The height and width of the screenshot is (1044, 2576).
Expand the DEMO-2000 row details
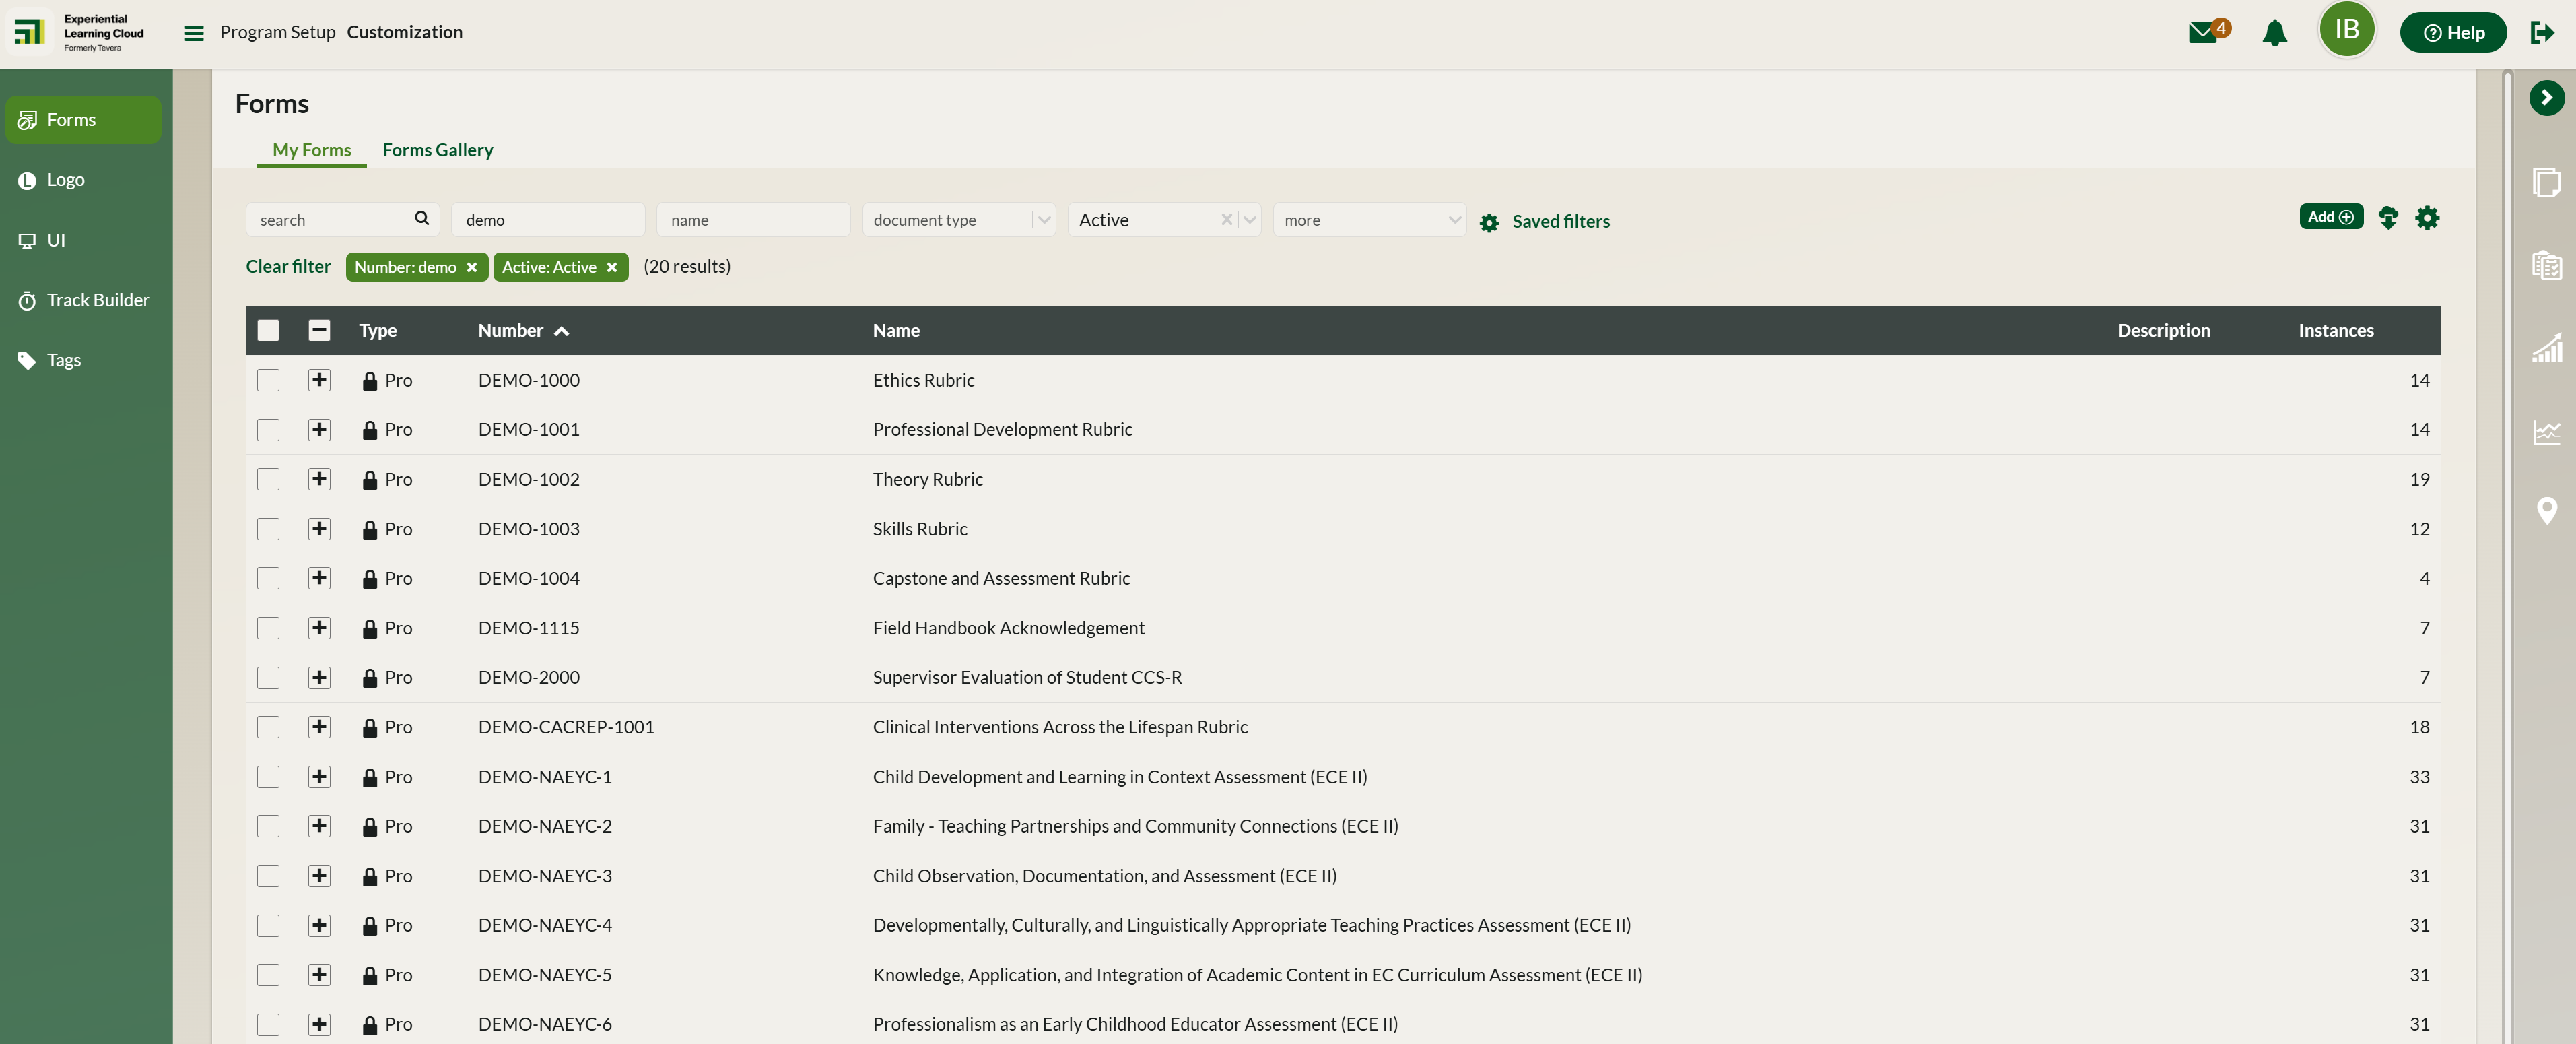[319, 677]
